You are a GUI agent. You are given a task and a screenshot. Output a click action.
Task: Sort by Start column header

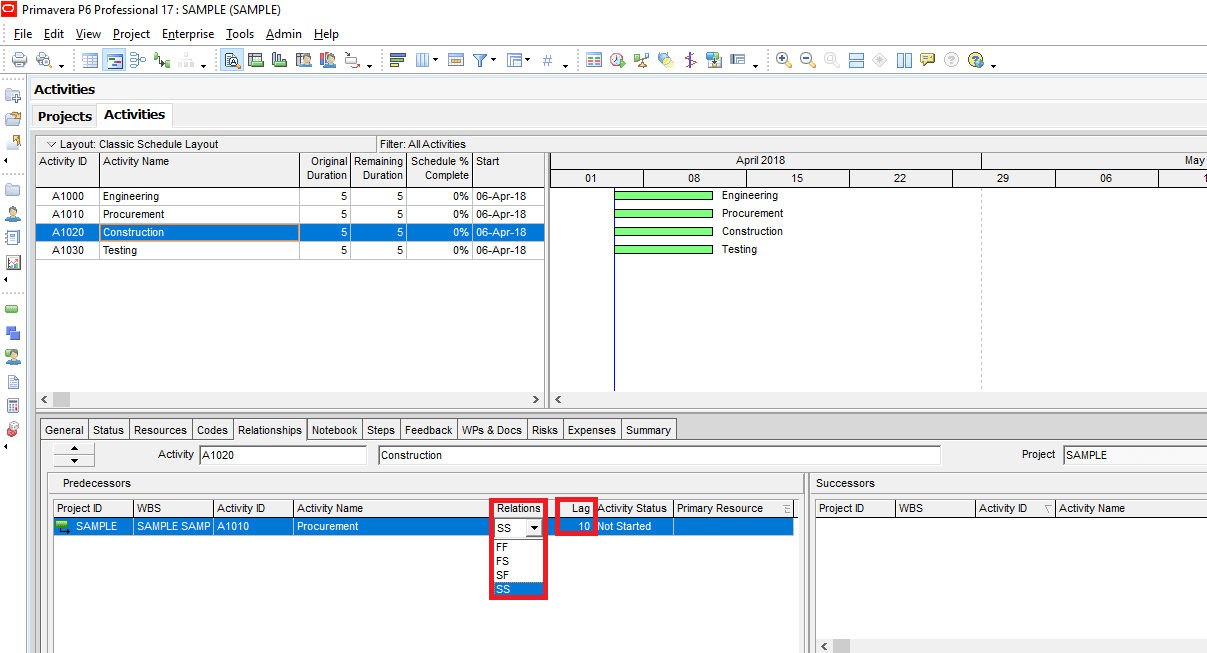[507, 168]
